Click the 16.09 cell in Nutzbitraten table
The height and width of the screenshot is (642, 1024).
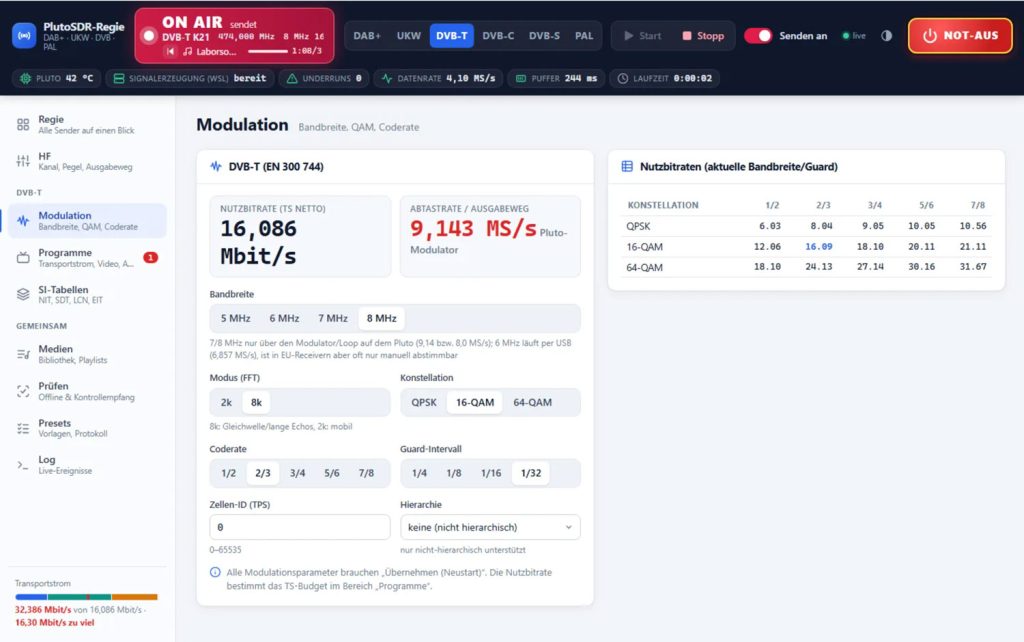coord(818,246)
